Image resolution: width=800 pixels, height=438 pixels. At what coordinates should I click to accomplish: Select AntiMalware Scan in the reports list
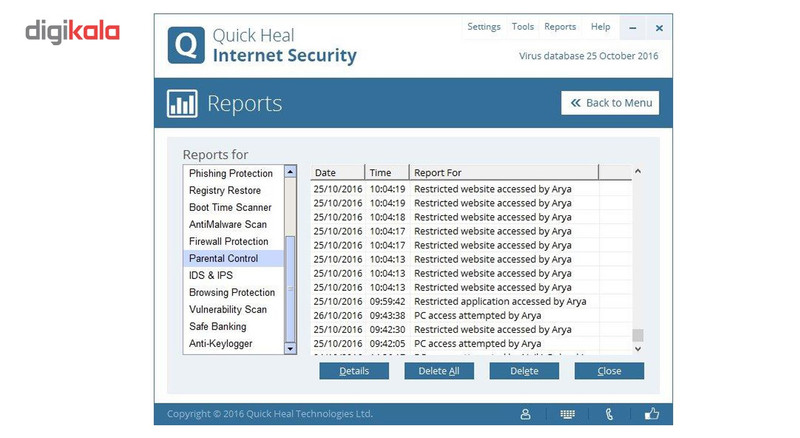tap(233, 224)
